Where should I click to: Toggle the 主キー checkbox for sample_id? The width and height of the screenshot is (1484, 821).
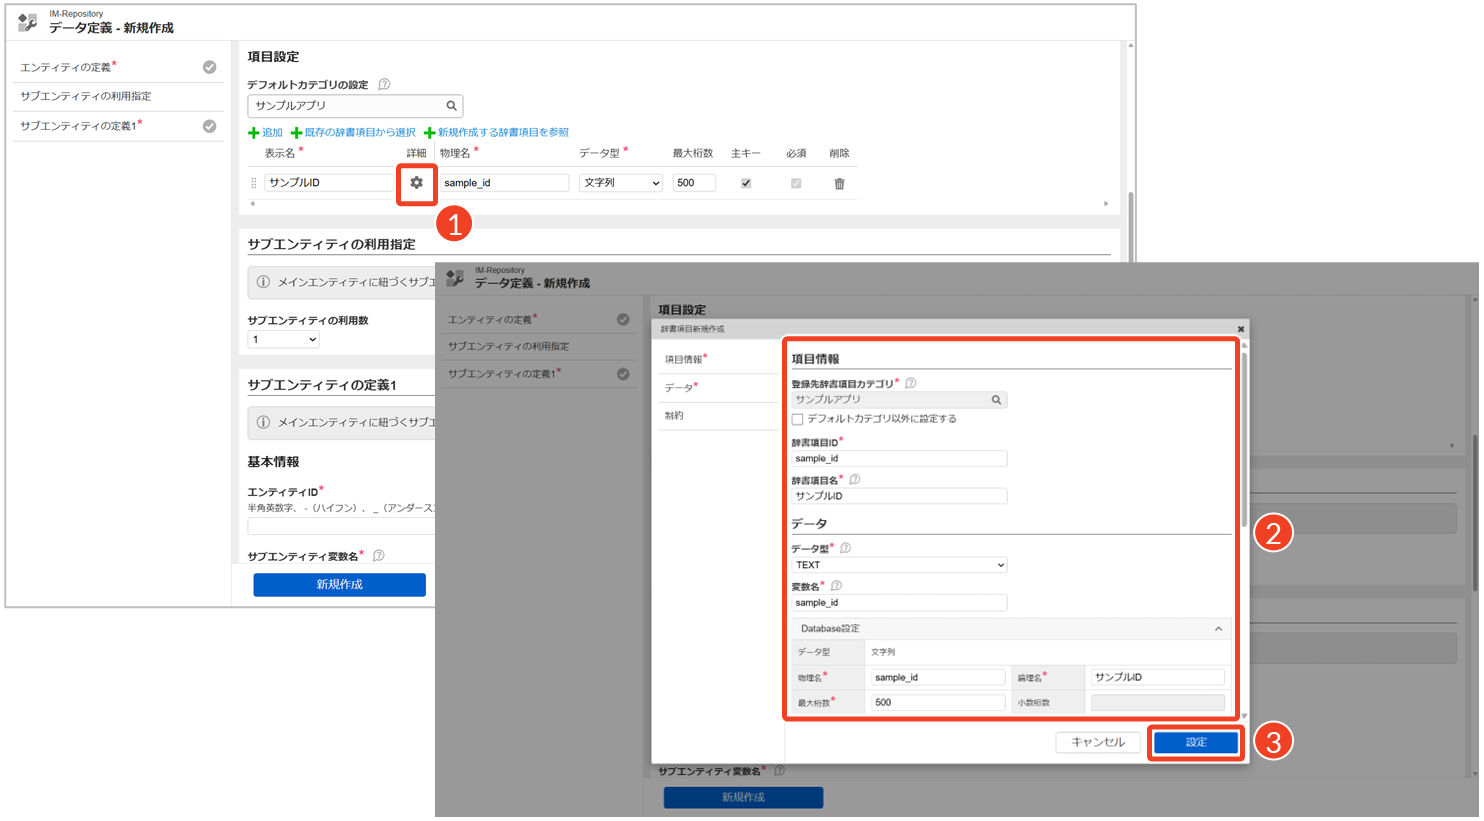pyautogui.click(x=746, y=183)
